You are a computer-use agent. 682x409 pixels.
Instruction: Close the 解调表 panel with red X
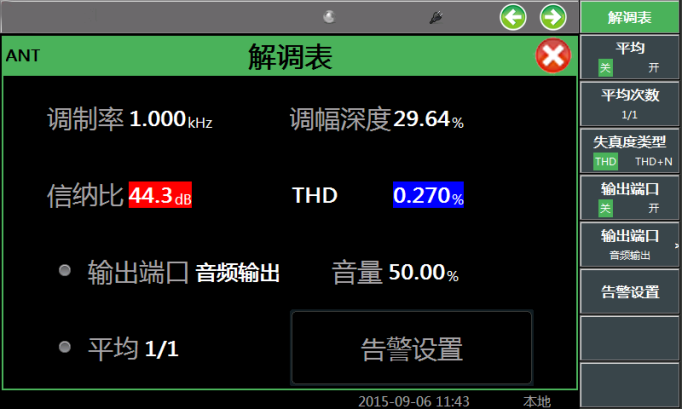pos(552,57)
